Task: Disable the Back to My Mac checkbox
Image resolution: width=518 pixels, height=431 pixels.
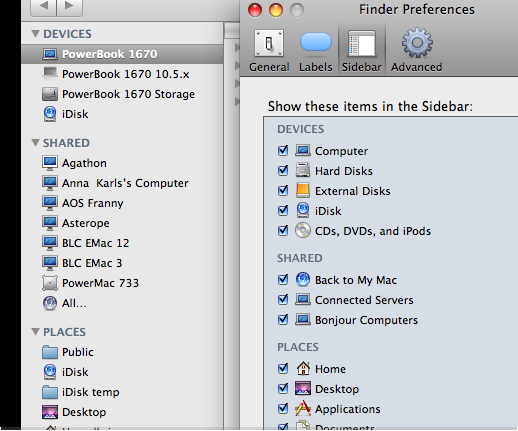Action: 283,280
